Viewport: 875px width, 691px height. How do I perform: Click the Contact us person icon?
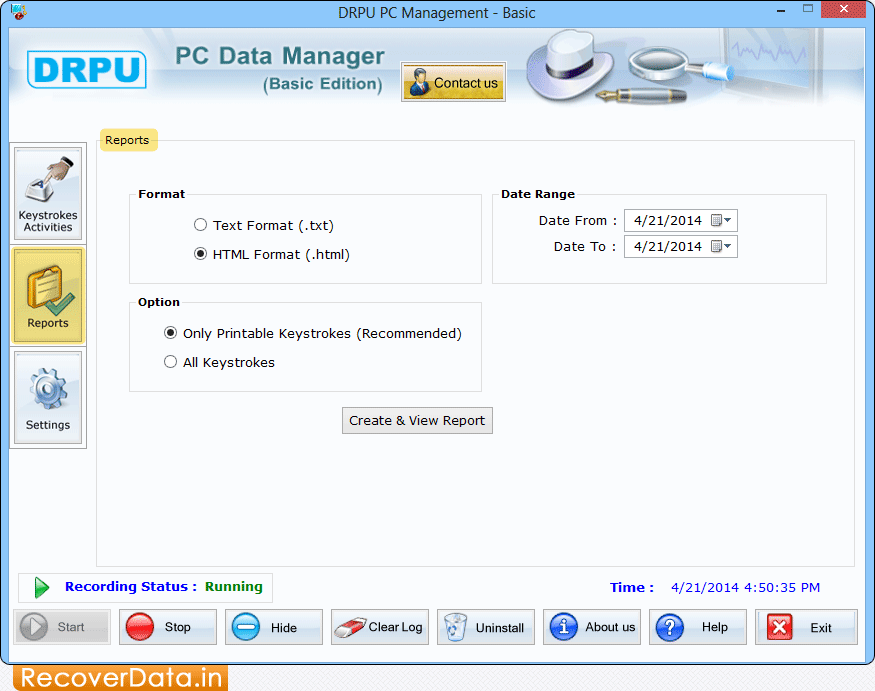(x=419, y=82)
